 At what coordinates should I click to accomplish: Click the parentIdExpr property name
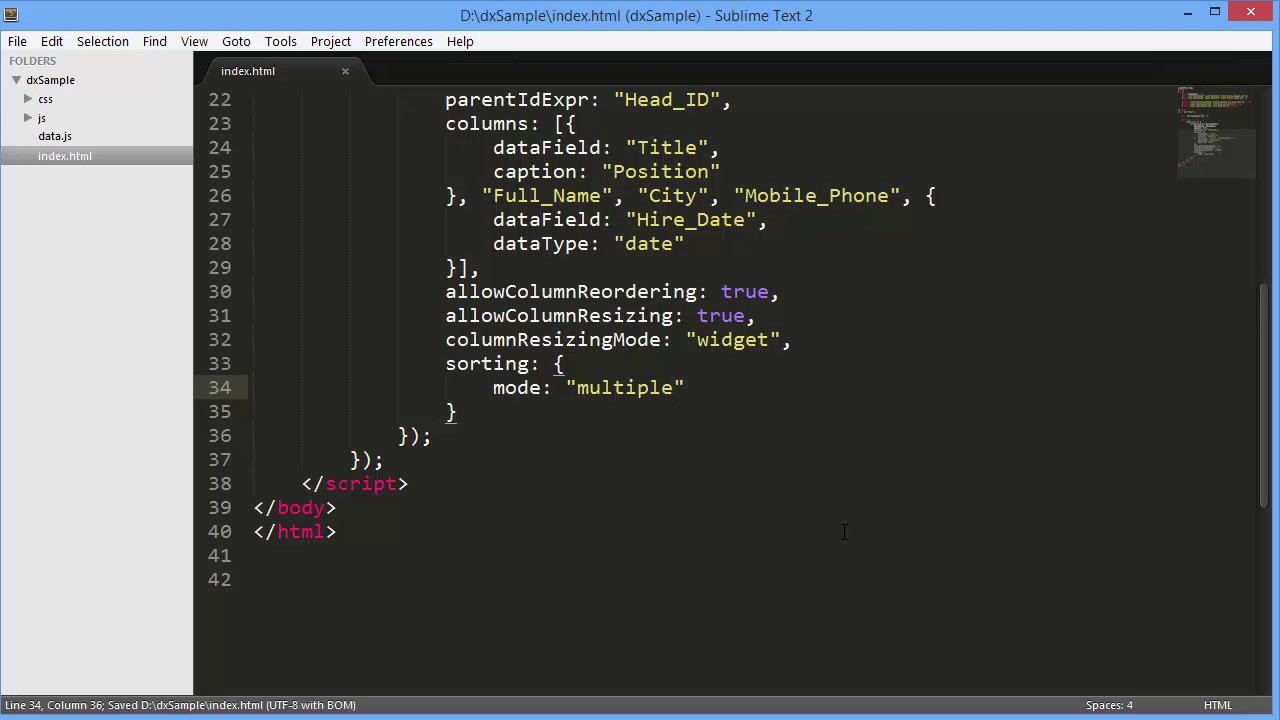[516, 100]
